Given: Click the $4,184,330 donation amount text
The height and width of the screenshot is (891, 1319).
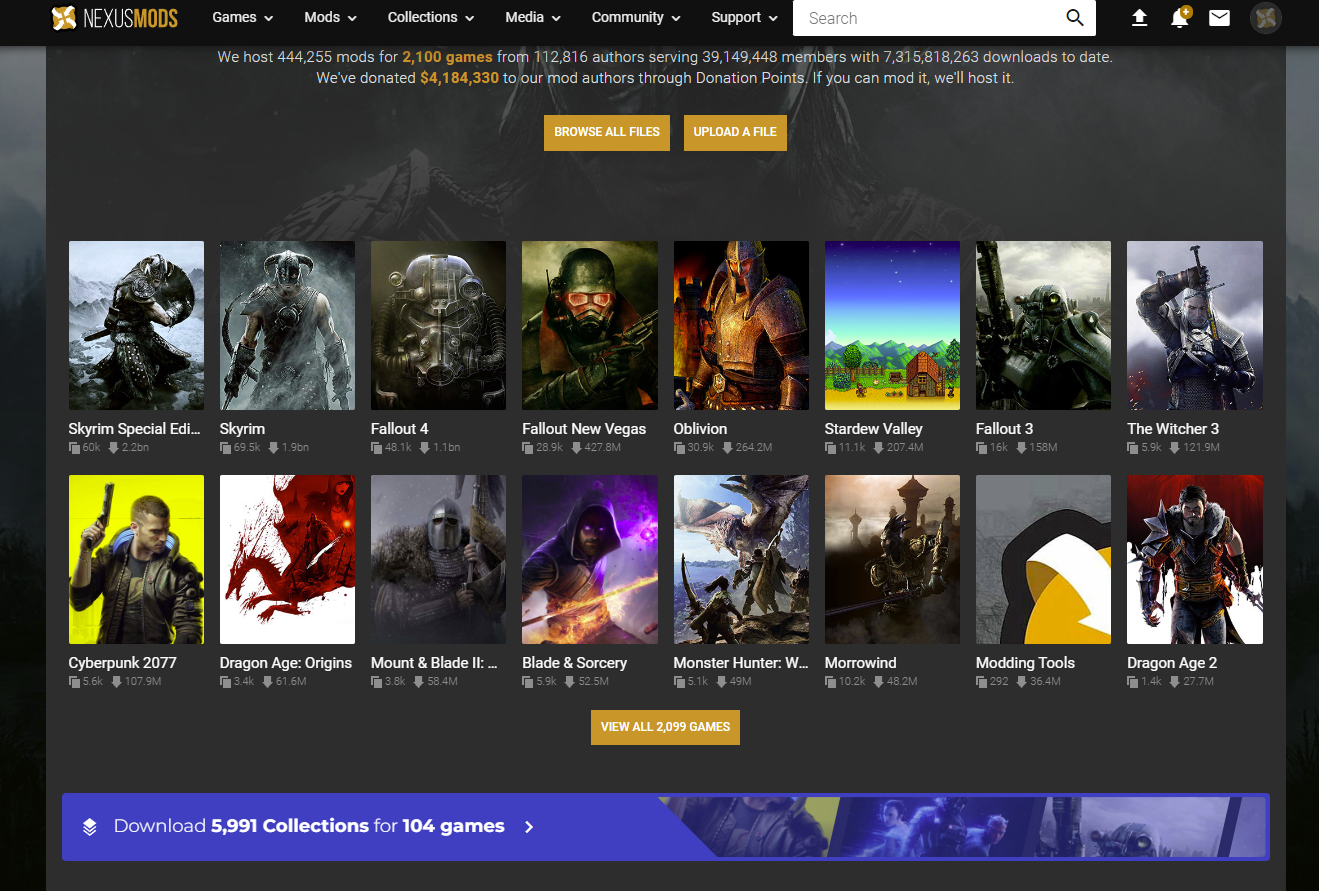Looking at the screenshot, I should click(x=459, y=77).
